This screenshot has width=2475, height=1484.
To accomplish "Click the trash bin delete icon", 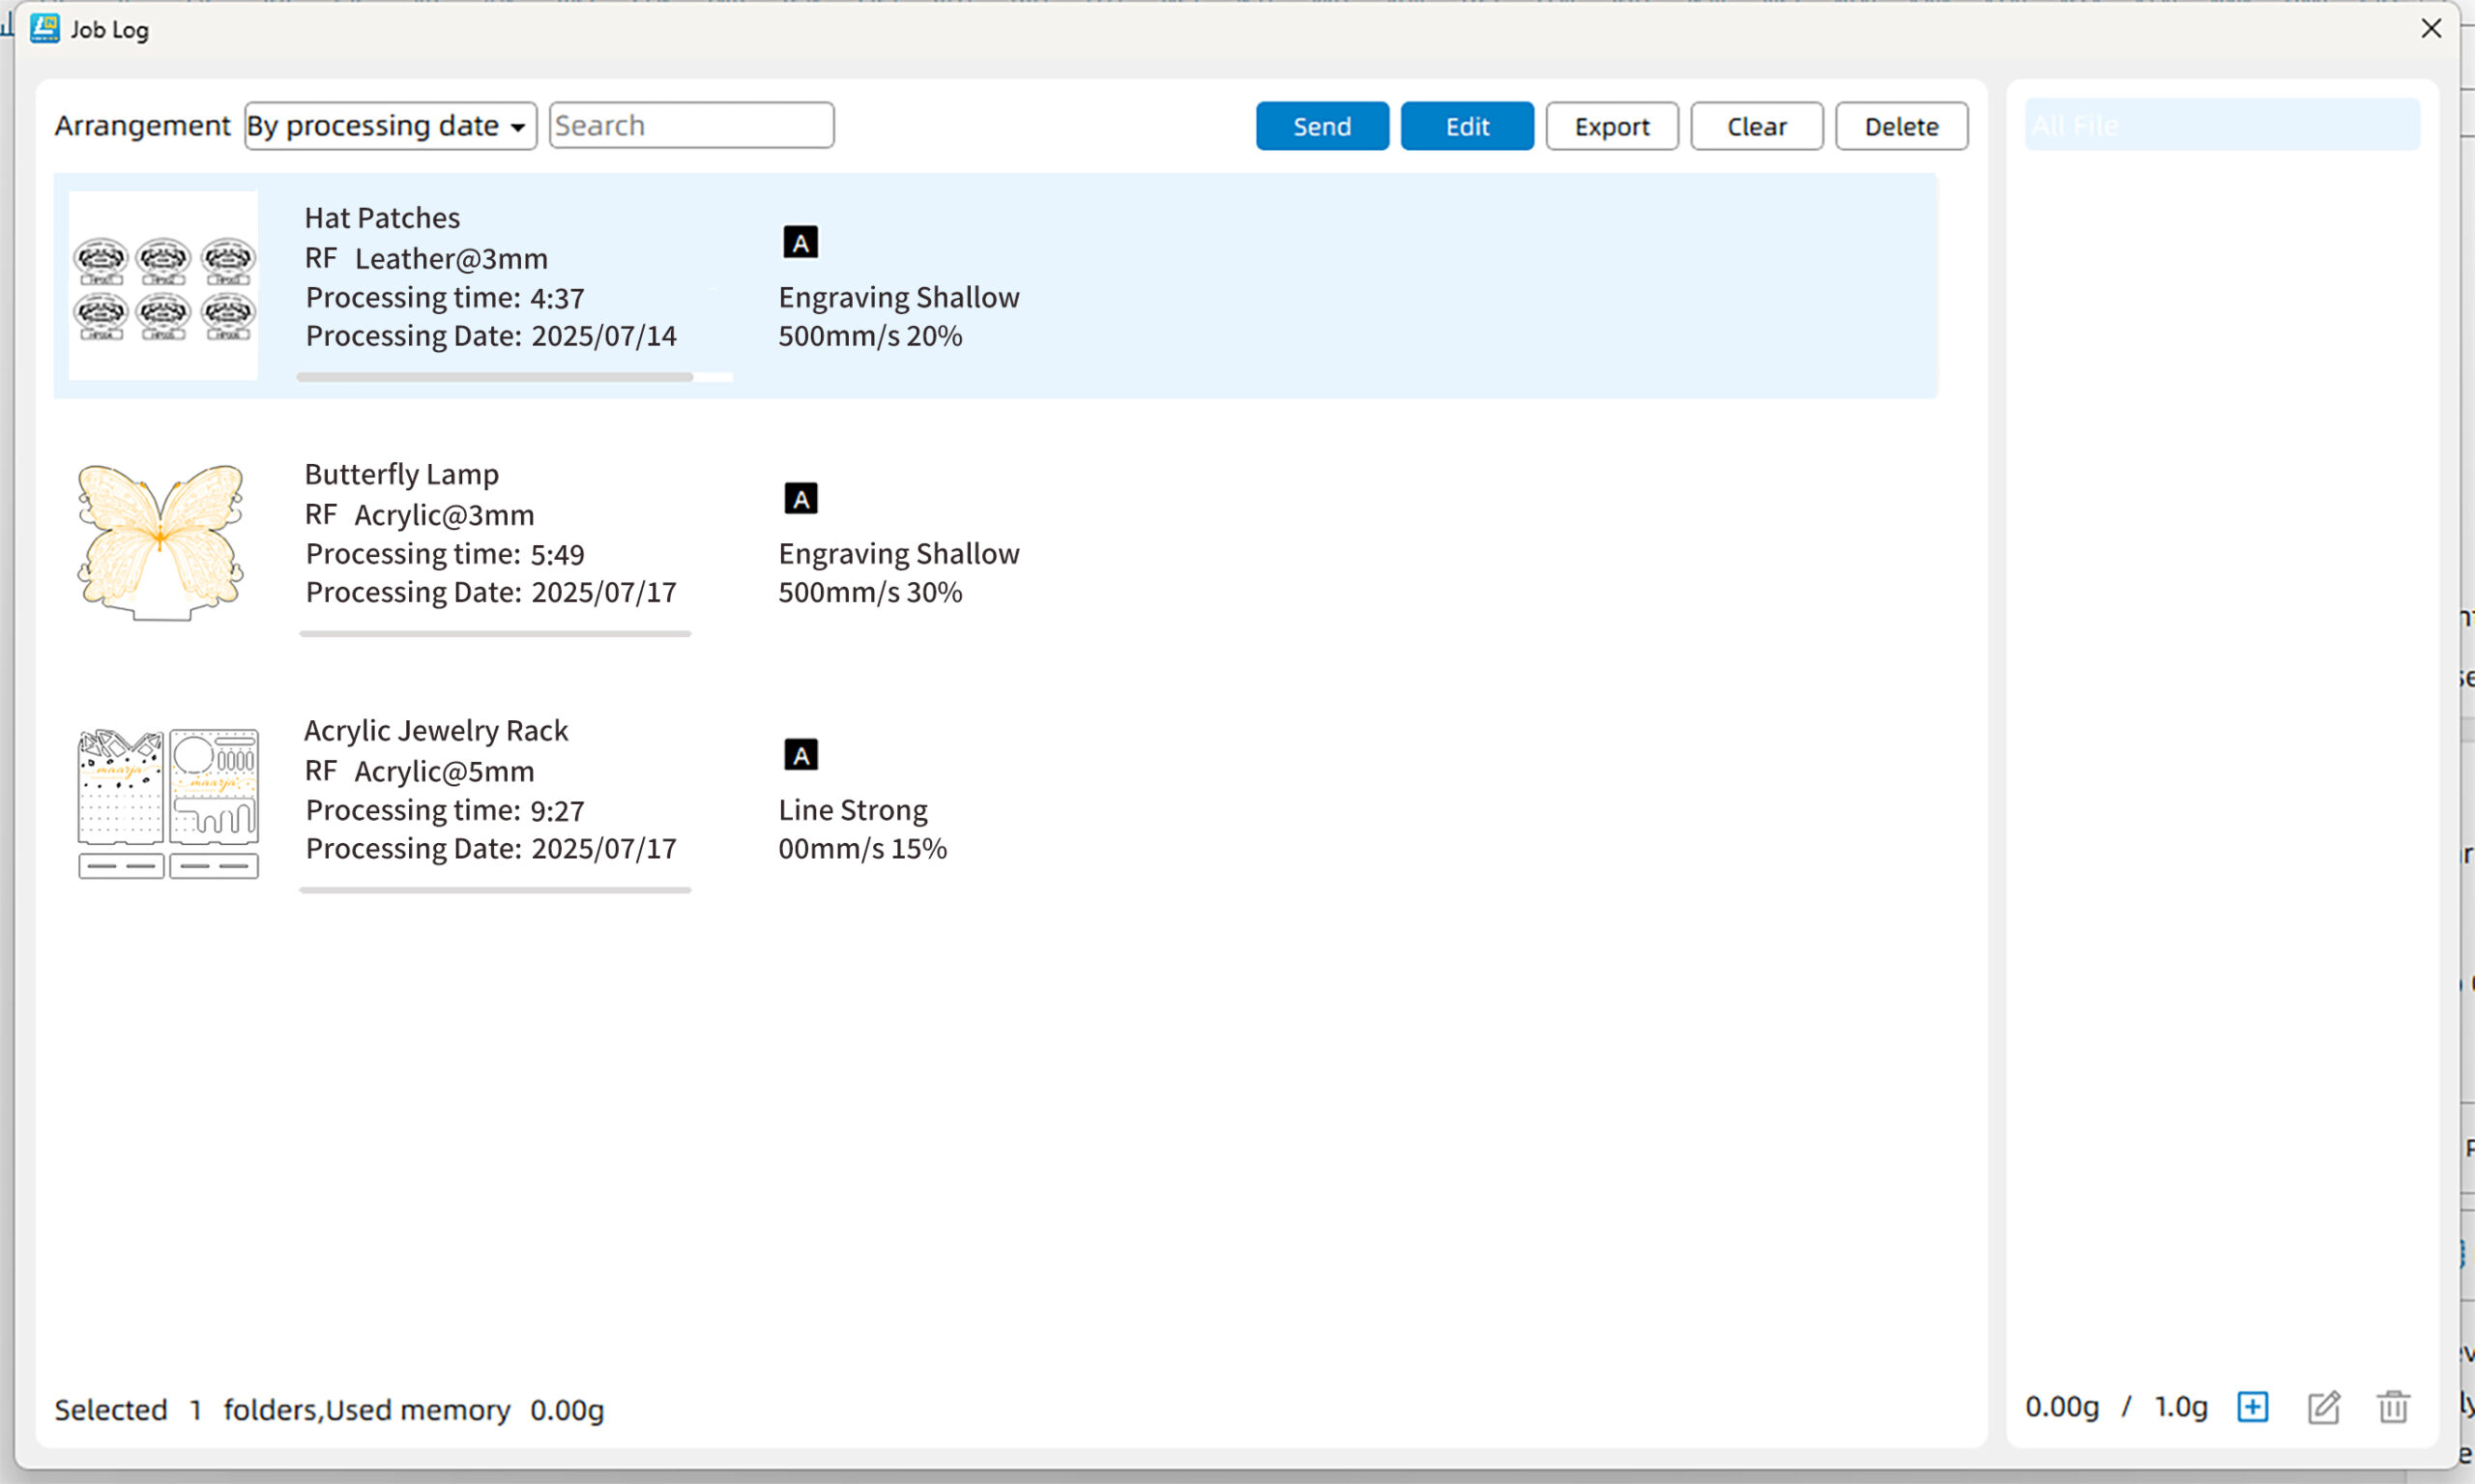I will pyautogui.click(x=2393, y=1407).
